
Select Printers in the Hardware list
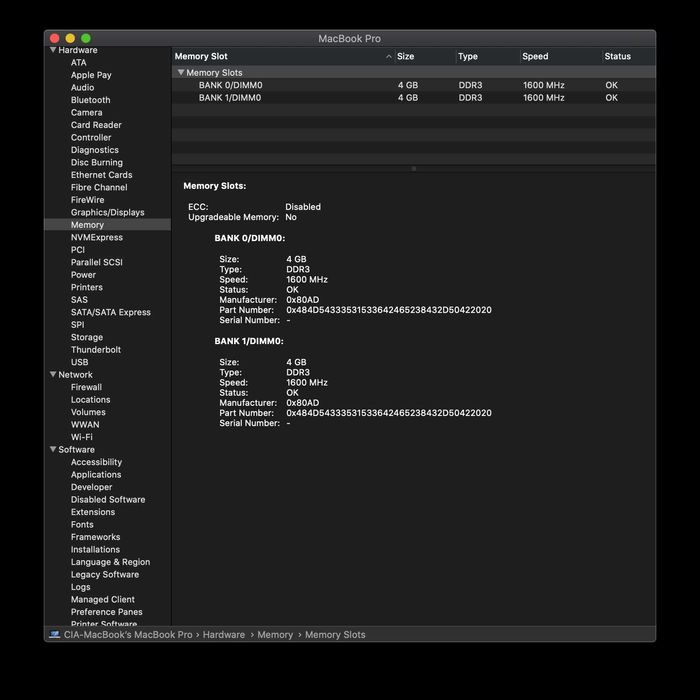(x=87, y=287)
